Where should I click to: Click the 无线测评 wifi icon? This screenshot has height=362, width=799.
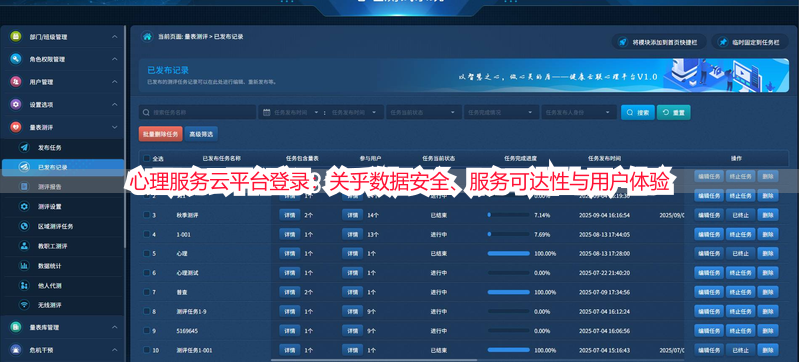[x=24, y=305]
